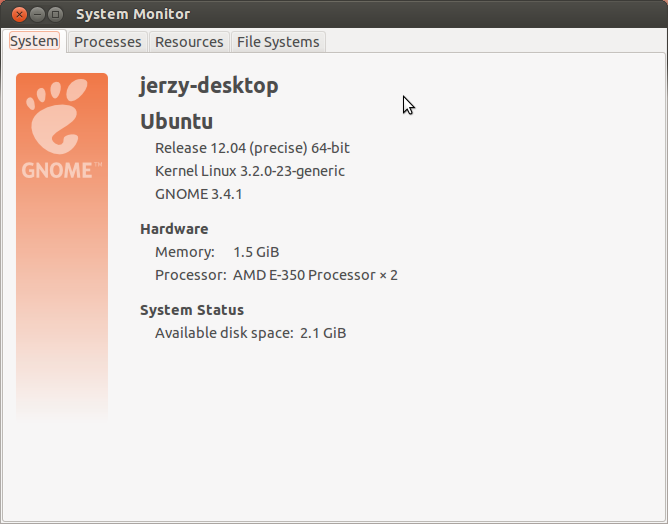Click the System tab

(34, 41)
